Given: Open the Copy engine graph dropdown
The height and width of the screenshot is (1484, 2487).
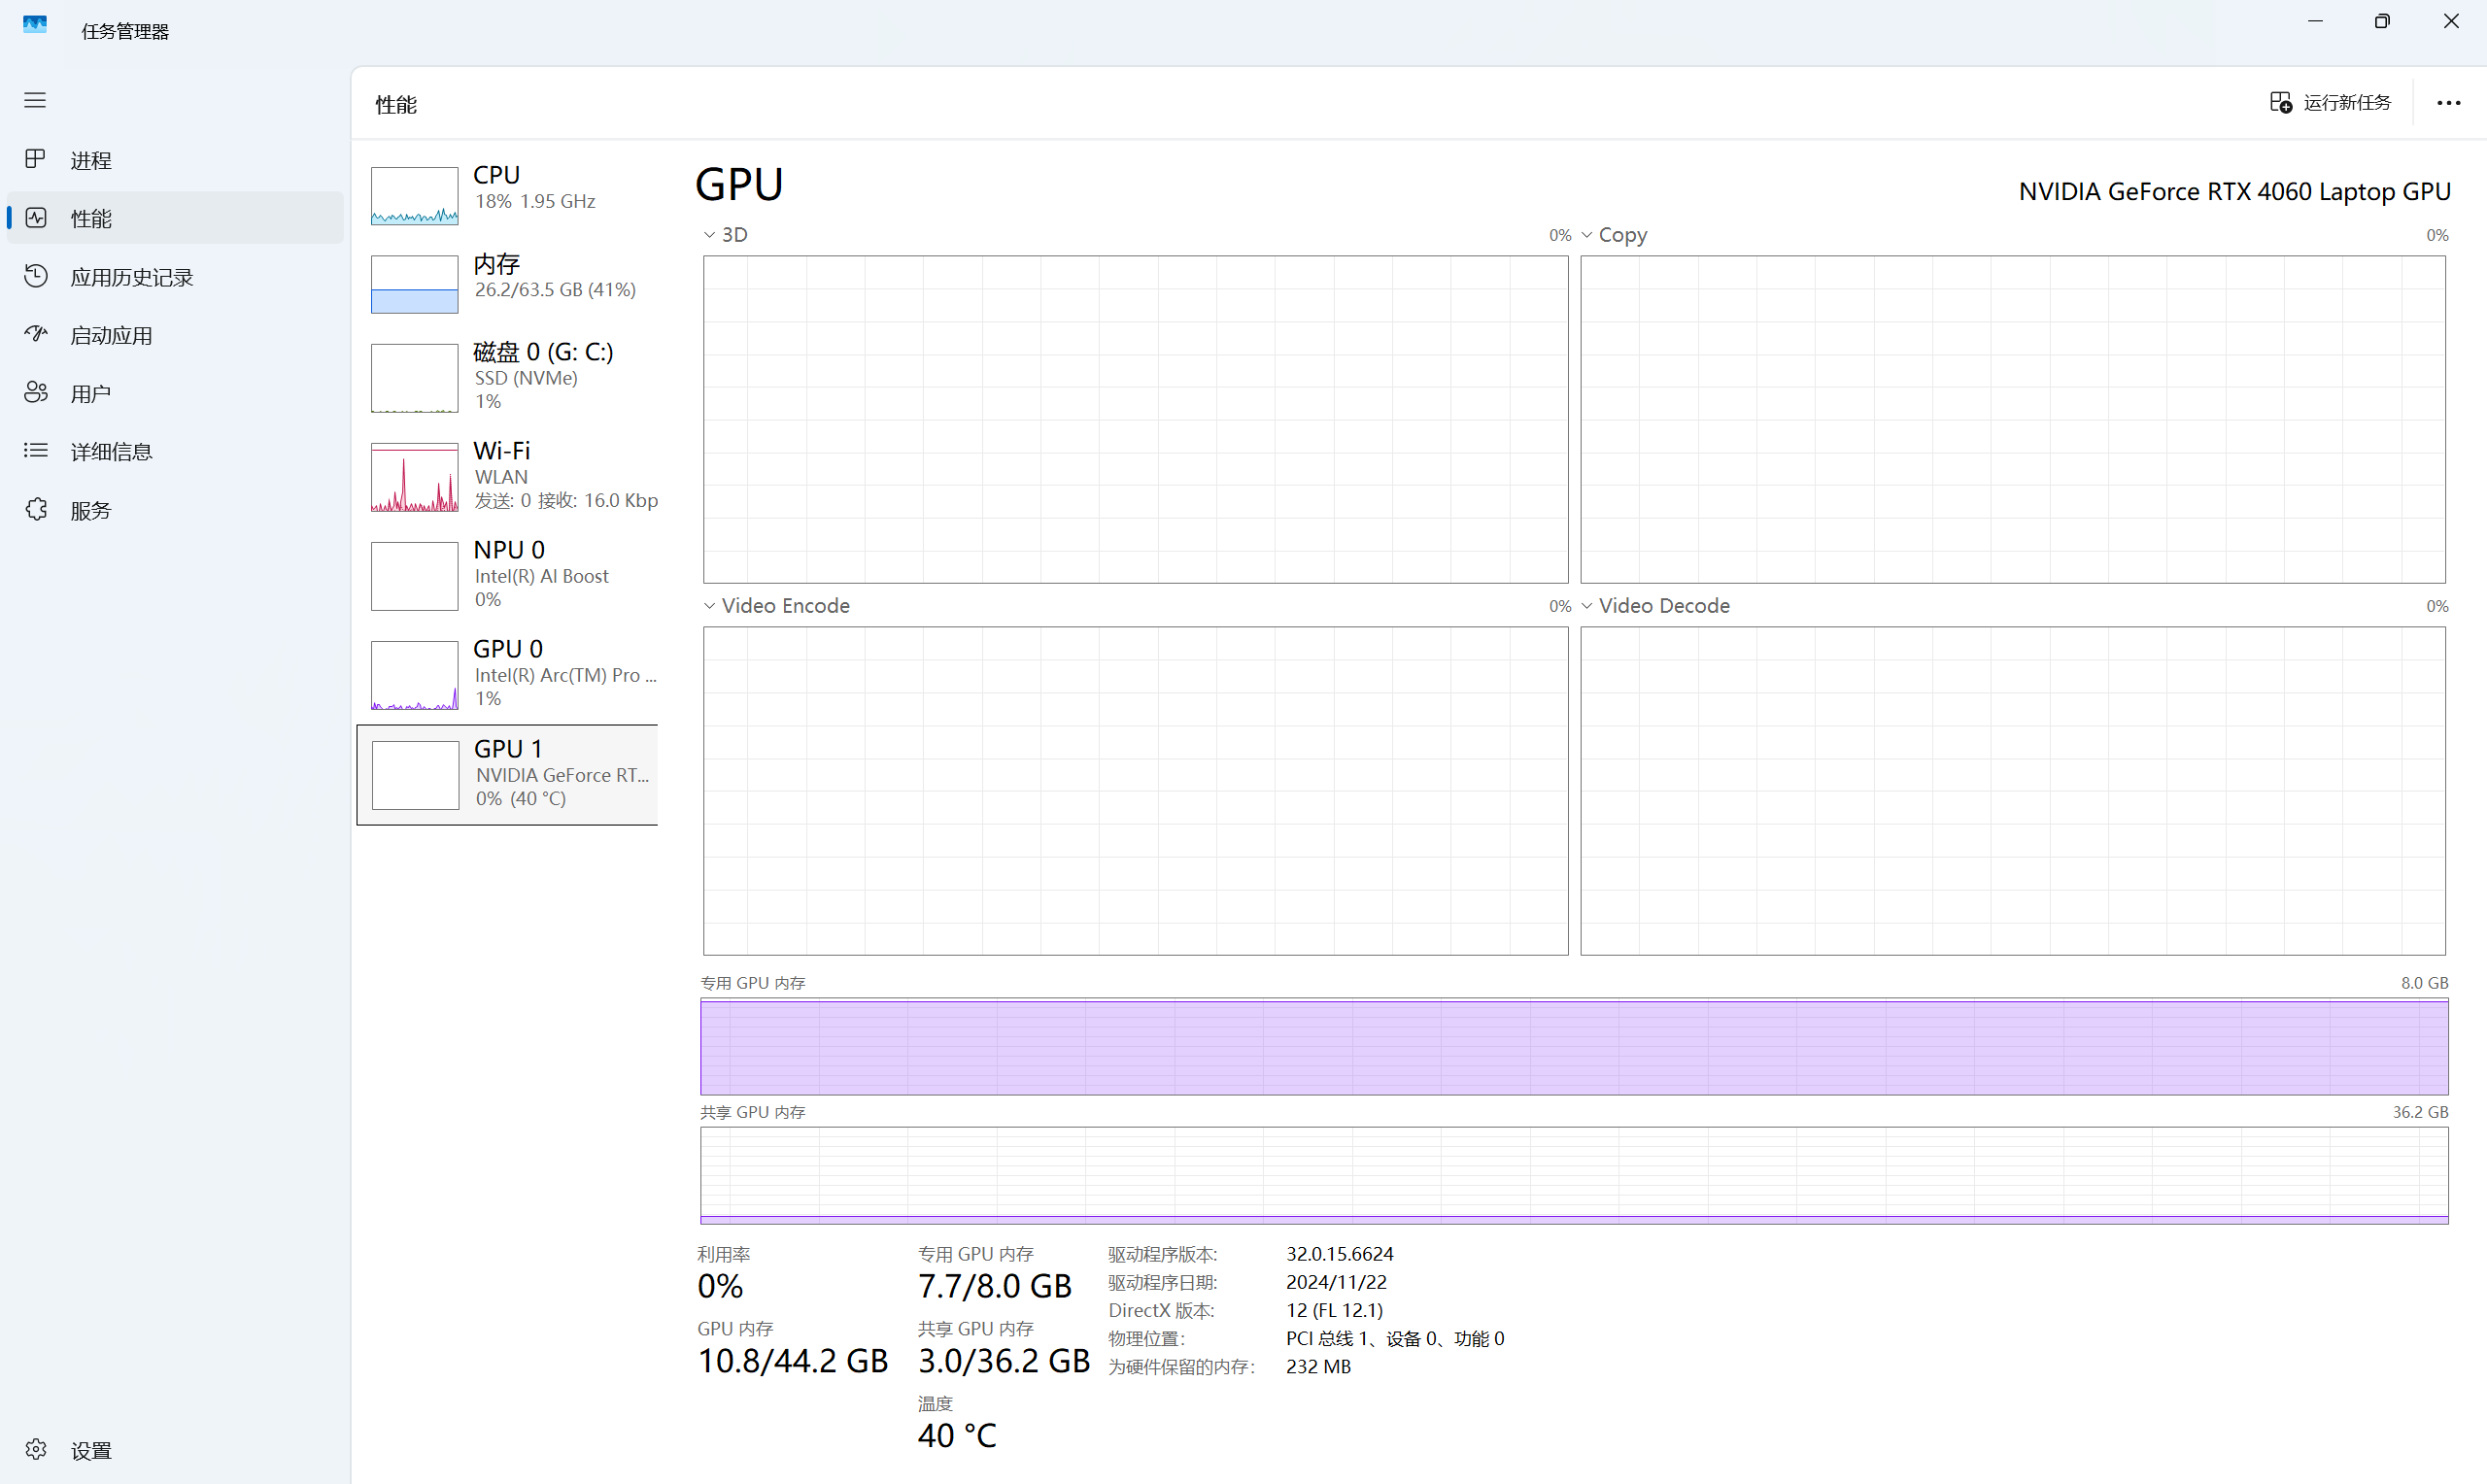Looking at the screenshot, I should click(x=1587, y=235).
